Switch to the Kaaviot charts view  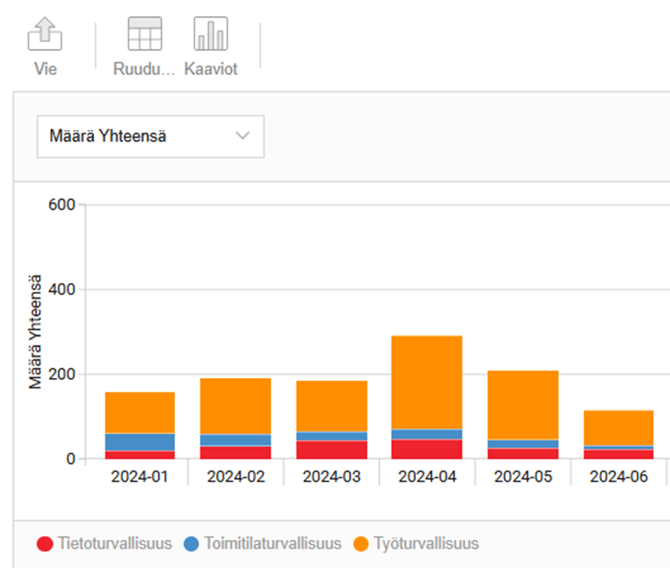(x=210, y=37)
